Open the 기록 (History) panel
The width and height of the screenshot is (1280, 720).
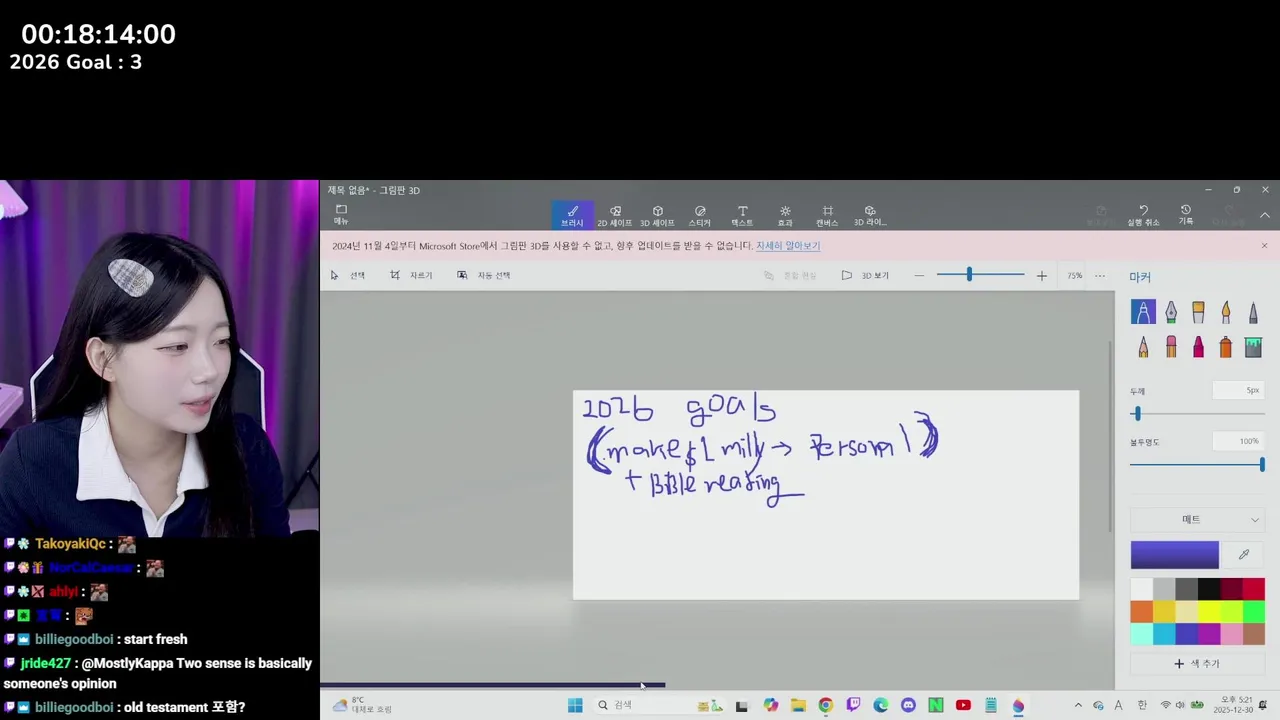pyautogui.click(x=1186, y=215)
